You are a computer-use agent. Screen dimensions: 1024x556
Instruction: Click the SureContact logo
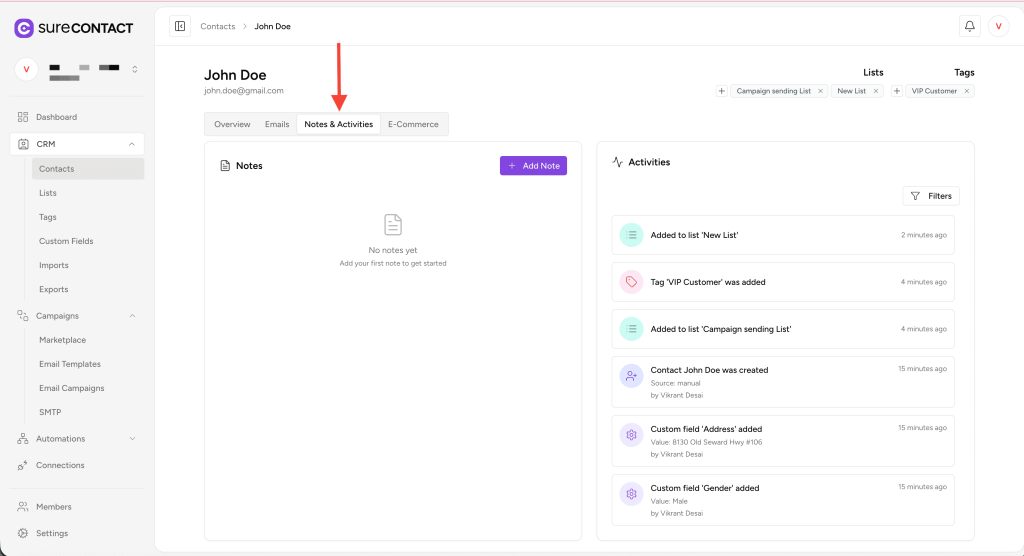click(74, 28)
